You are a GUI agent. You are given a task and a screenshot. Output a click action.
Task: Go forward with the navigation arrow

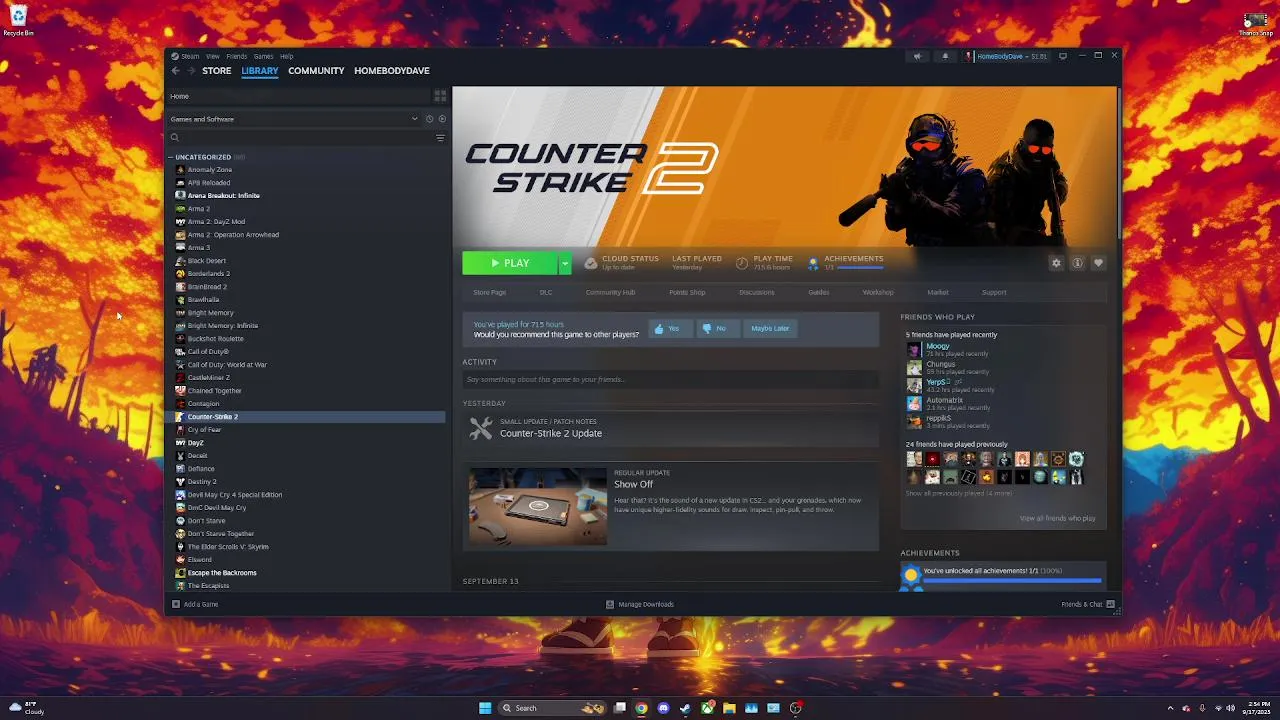pyautogui.click(x=191, y=71)
